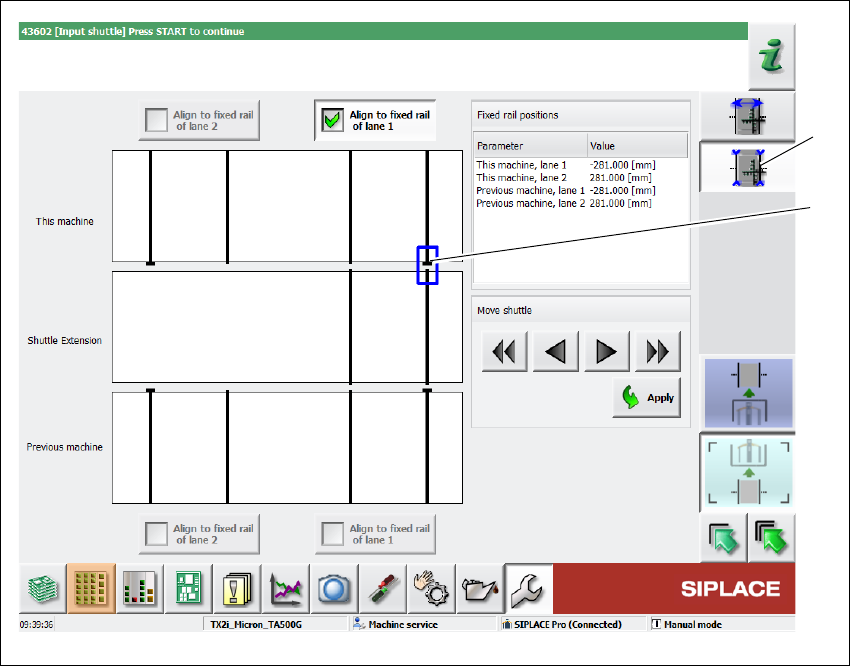
Task: Open the green info icon button
Action: click(771, 56)
